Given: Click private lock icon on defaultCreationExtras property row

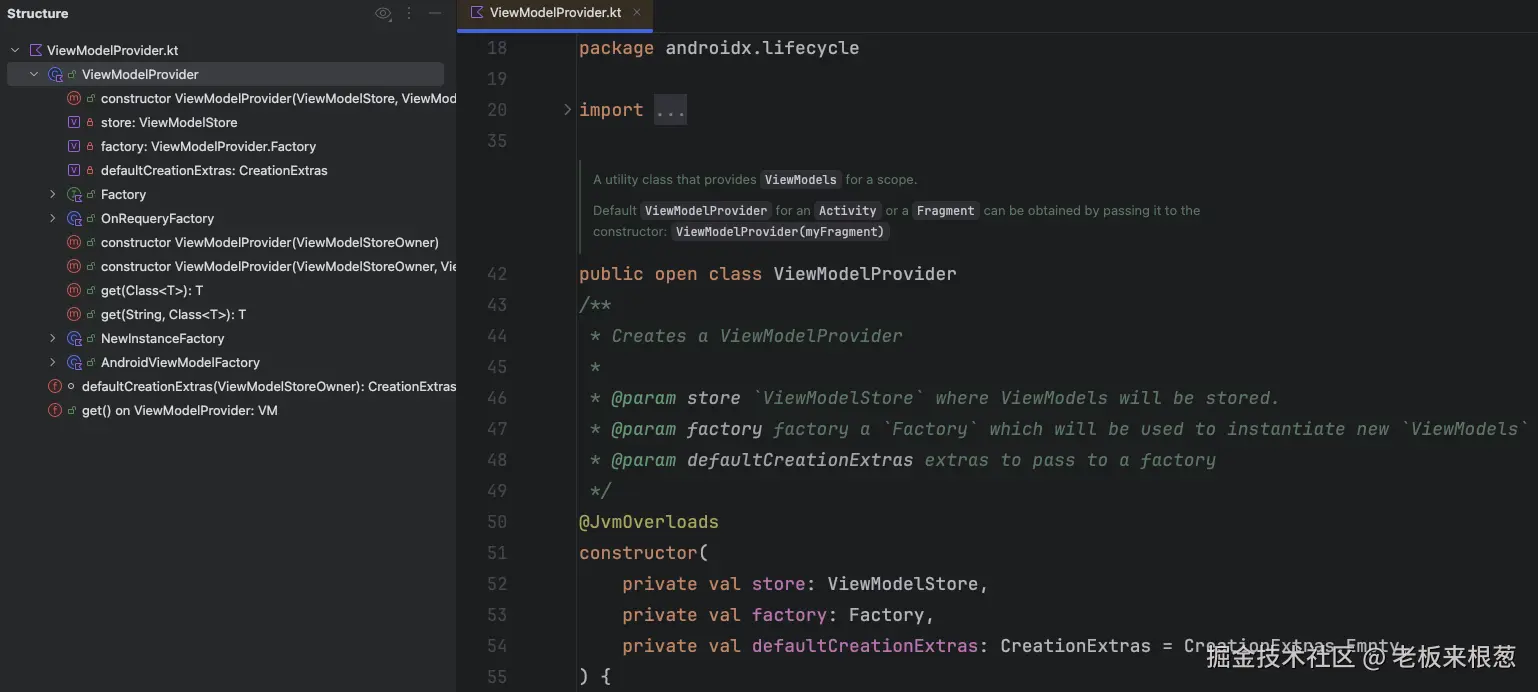Looking at the screenshot, I should pyautogui.click(x=90, y=170).
